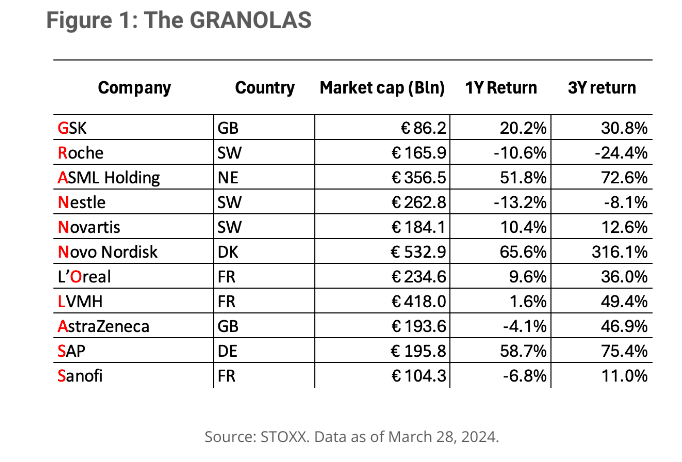Screen dimensions: 682x462
Task: Click the Figure 1: The GRANOLAS title
Action: click(x=179, y=20)
